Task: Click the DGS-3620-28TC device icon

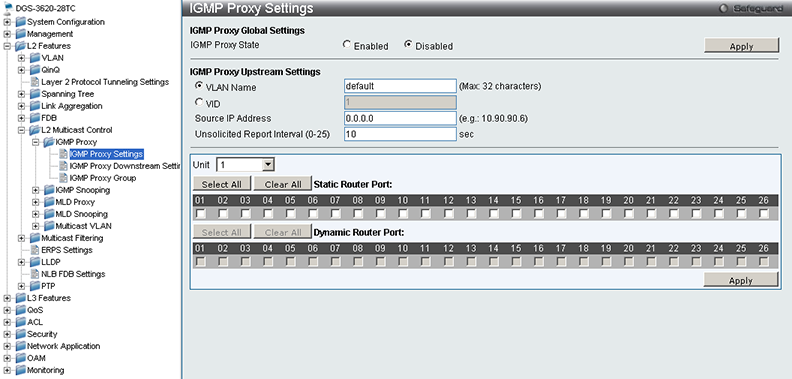Action: tap(9, 8)
